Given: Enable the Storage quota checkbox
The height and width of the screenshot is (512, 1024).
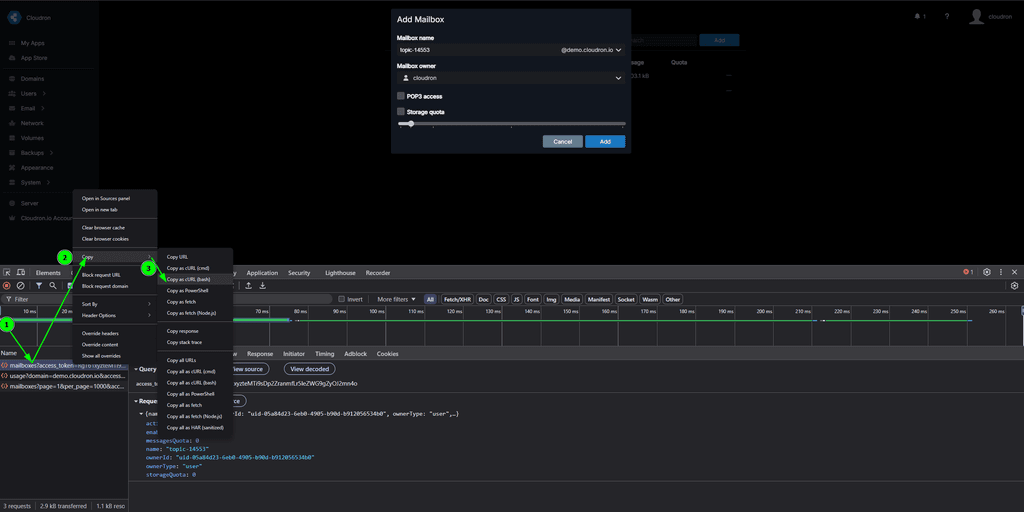Looking at the screenshot, I should 401,112.
